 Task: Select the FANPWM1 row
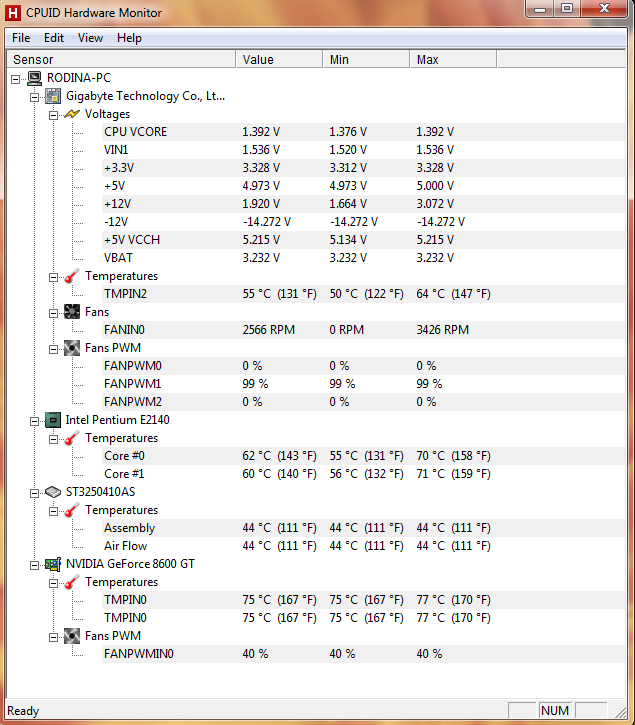[364, 384]
